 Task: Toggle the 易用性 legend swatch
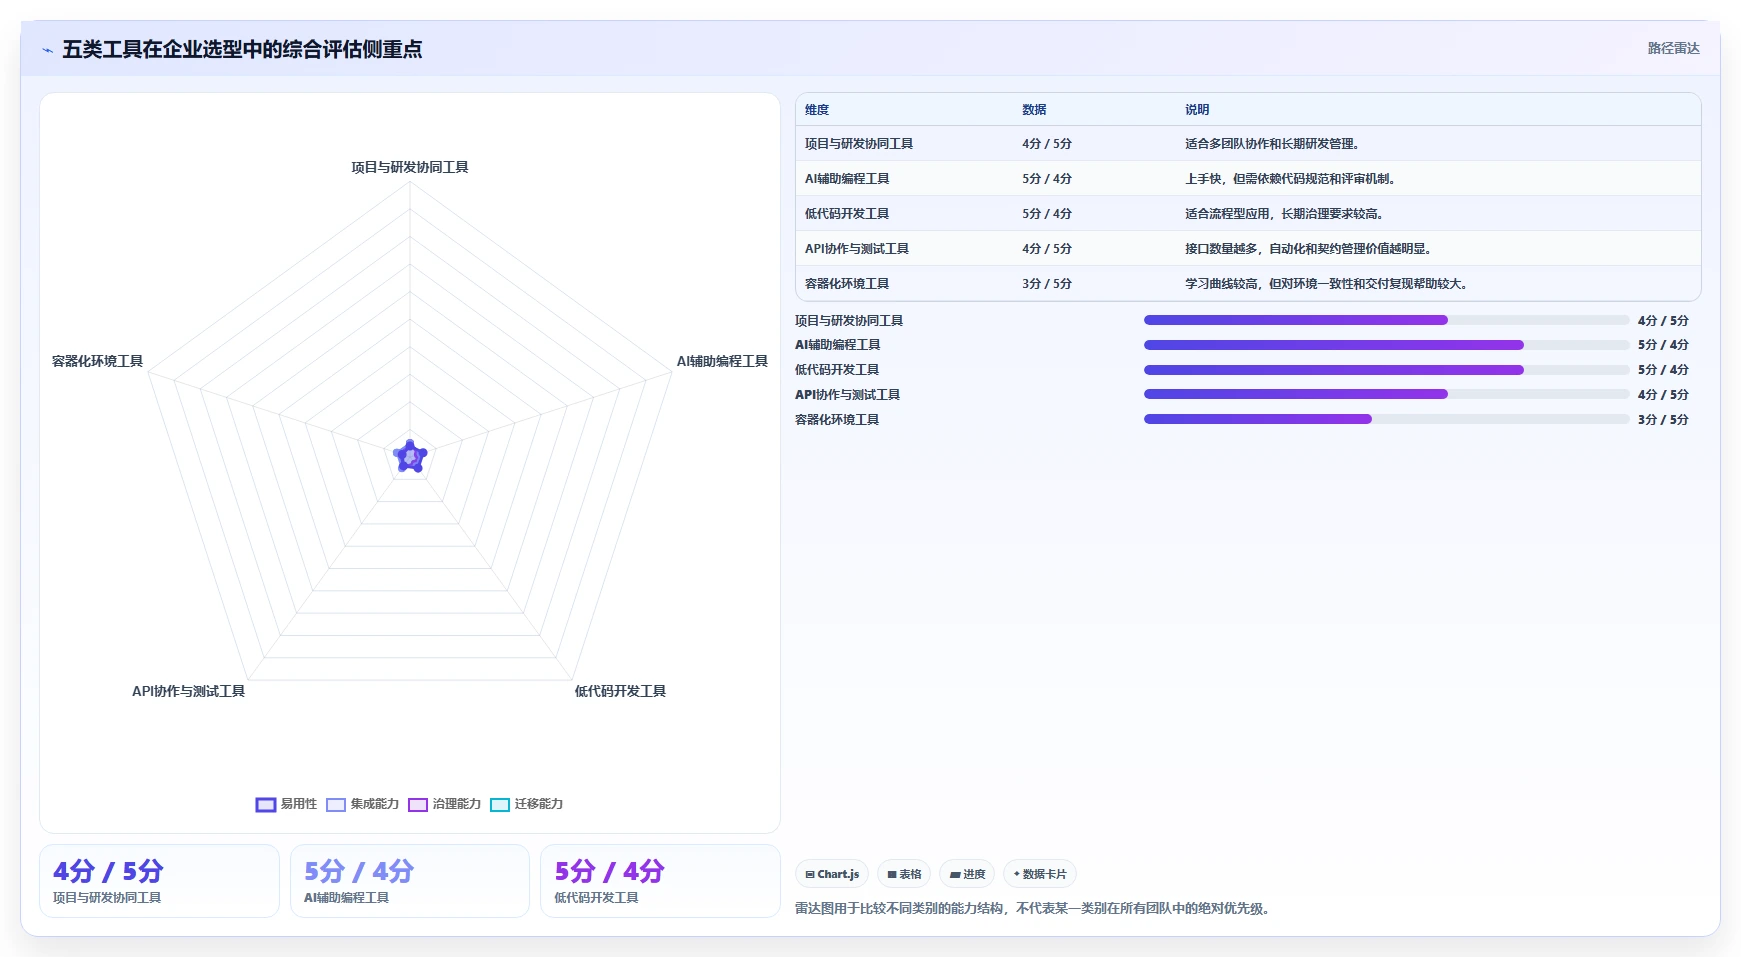pos(266,805)
